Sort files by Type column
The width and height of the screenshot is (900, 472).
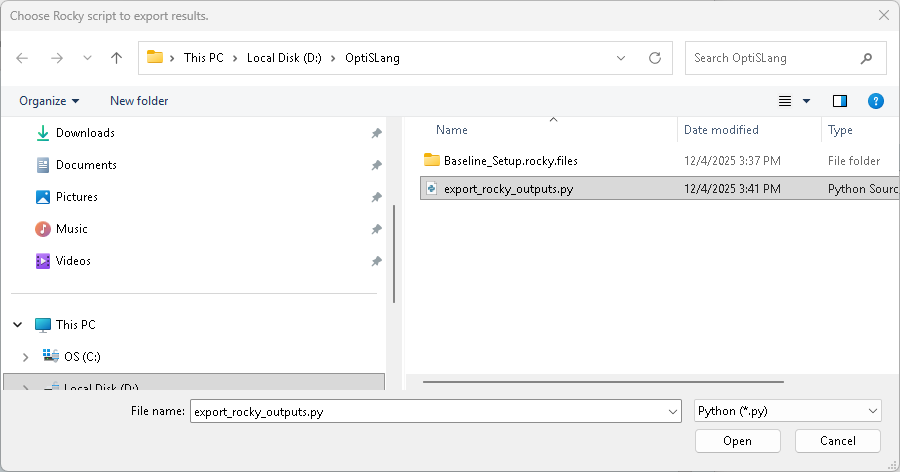[x=840, y=130]
